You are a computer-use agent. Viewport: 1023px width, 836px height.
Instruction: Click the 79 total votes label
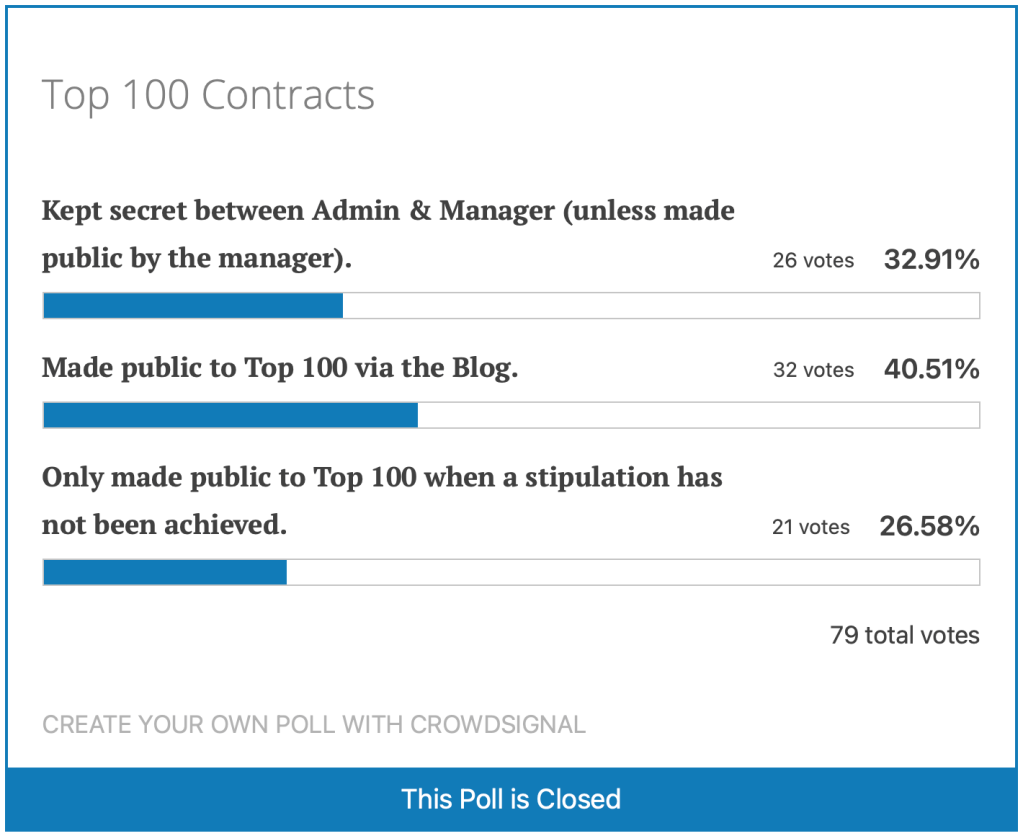904,635
